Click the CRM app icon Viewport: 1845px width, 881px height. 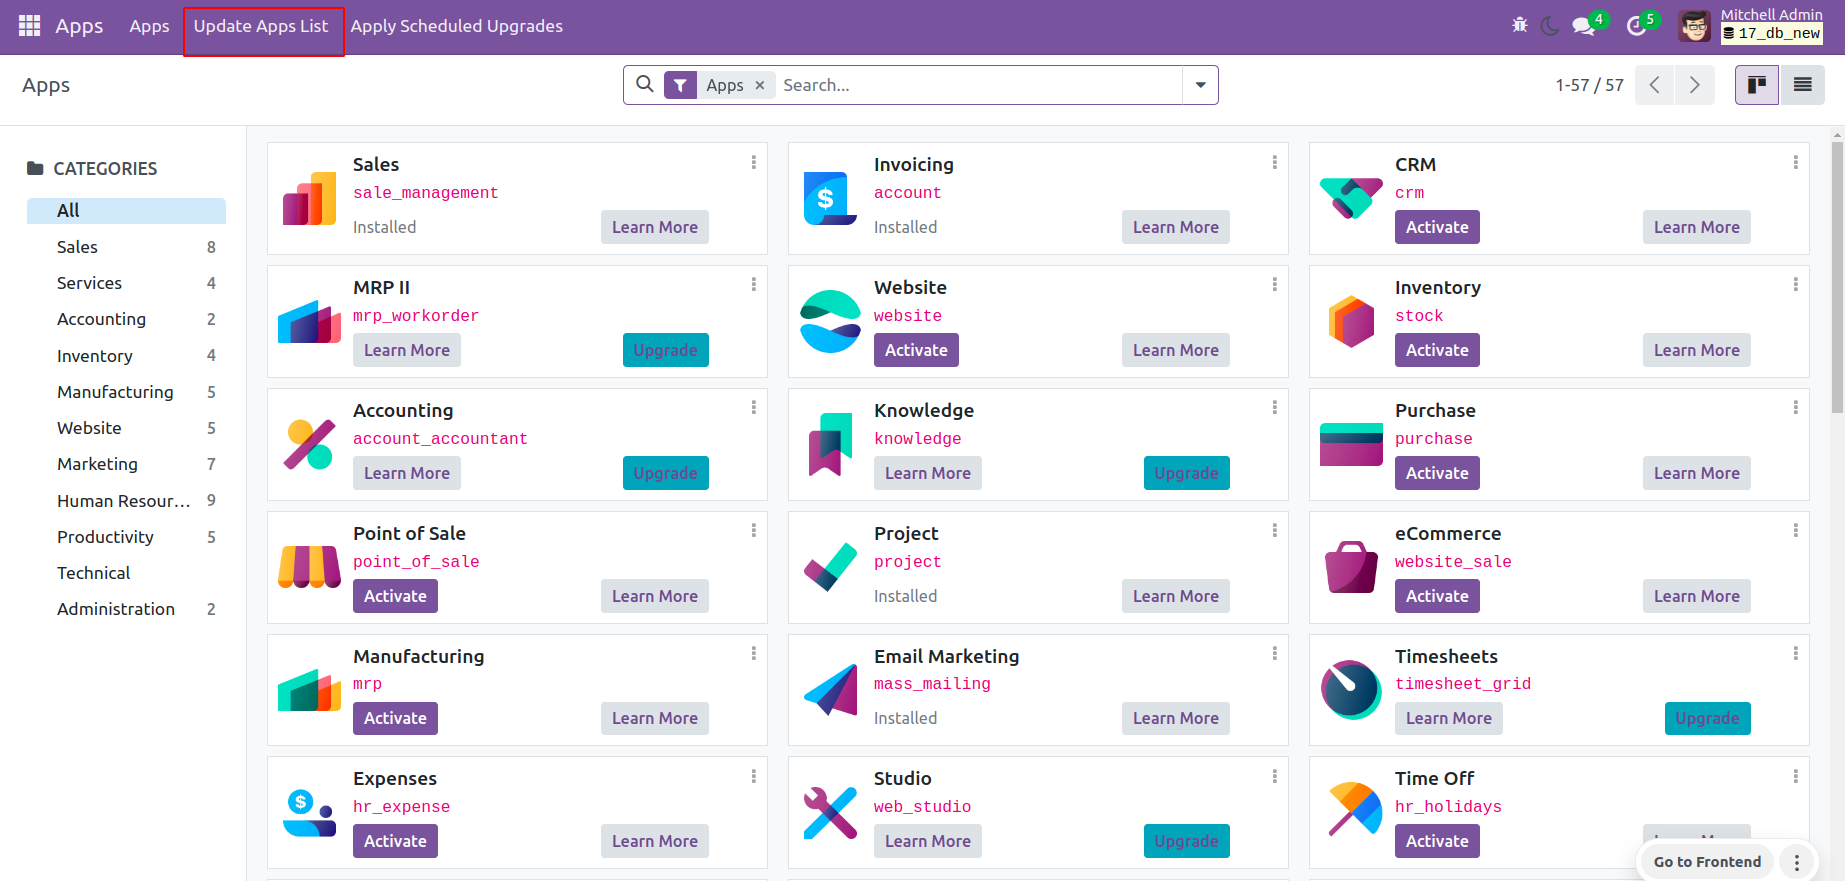[x=1352, y=198]
